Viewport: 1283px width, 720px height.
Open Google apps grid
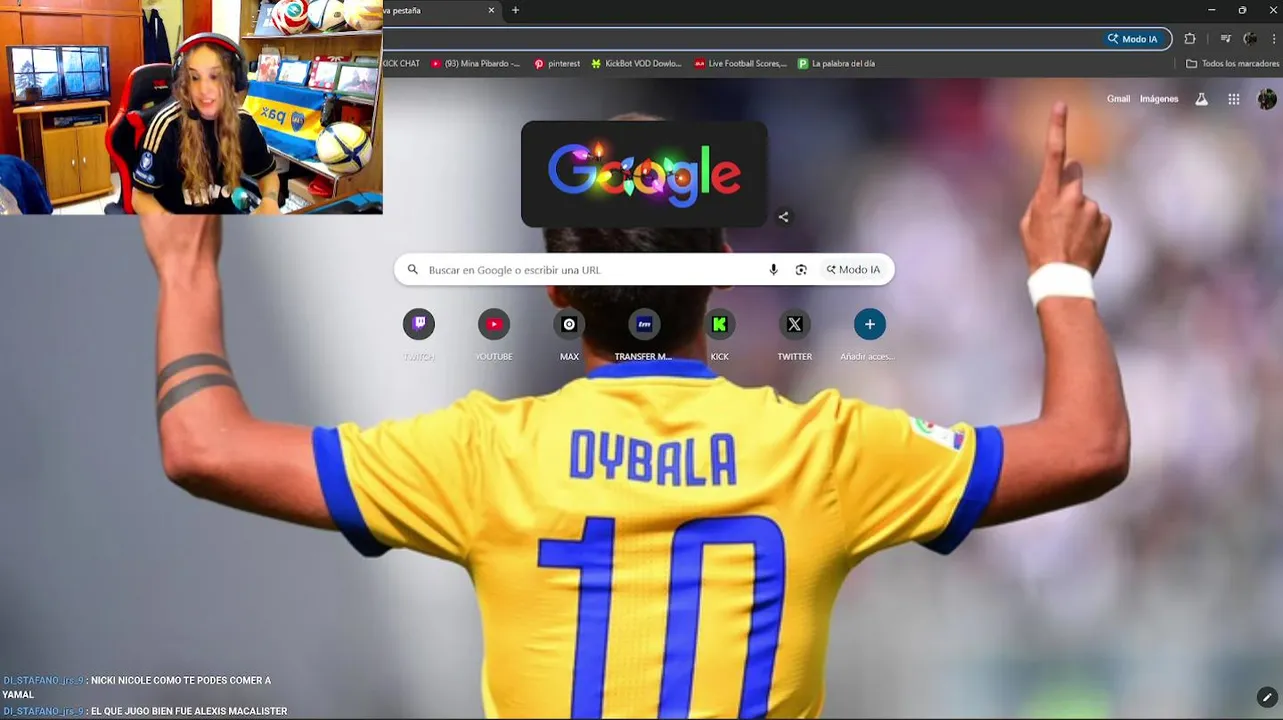coord(1234,99)
